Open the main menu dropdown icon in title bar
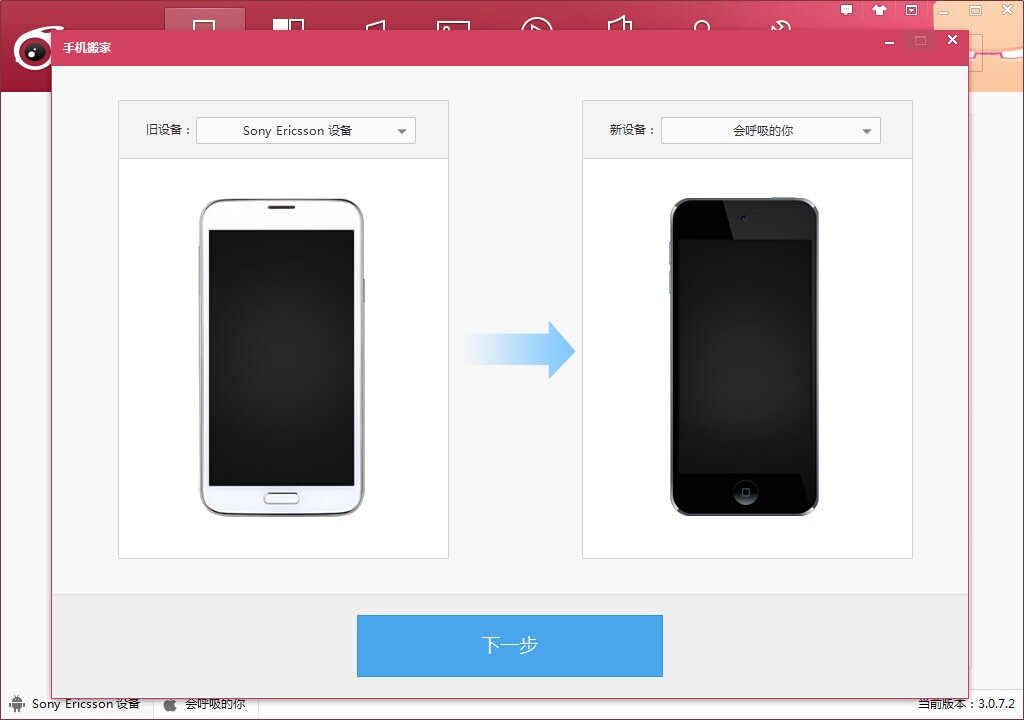 [911, 10]
